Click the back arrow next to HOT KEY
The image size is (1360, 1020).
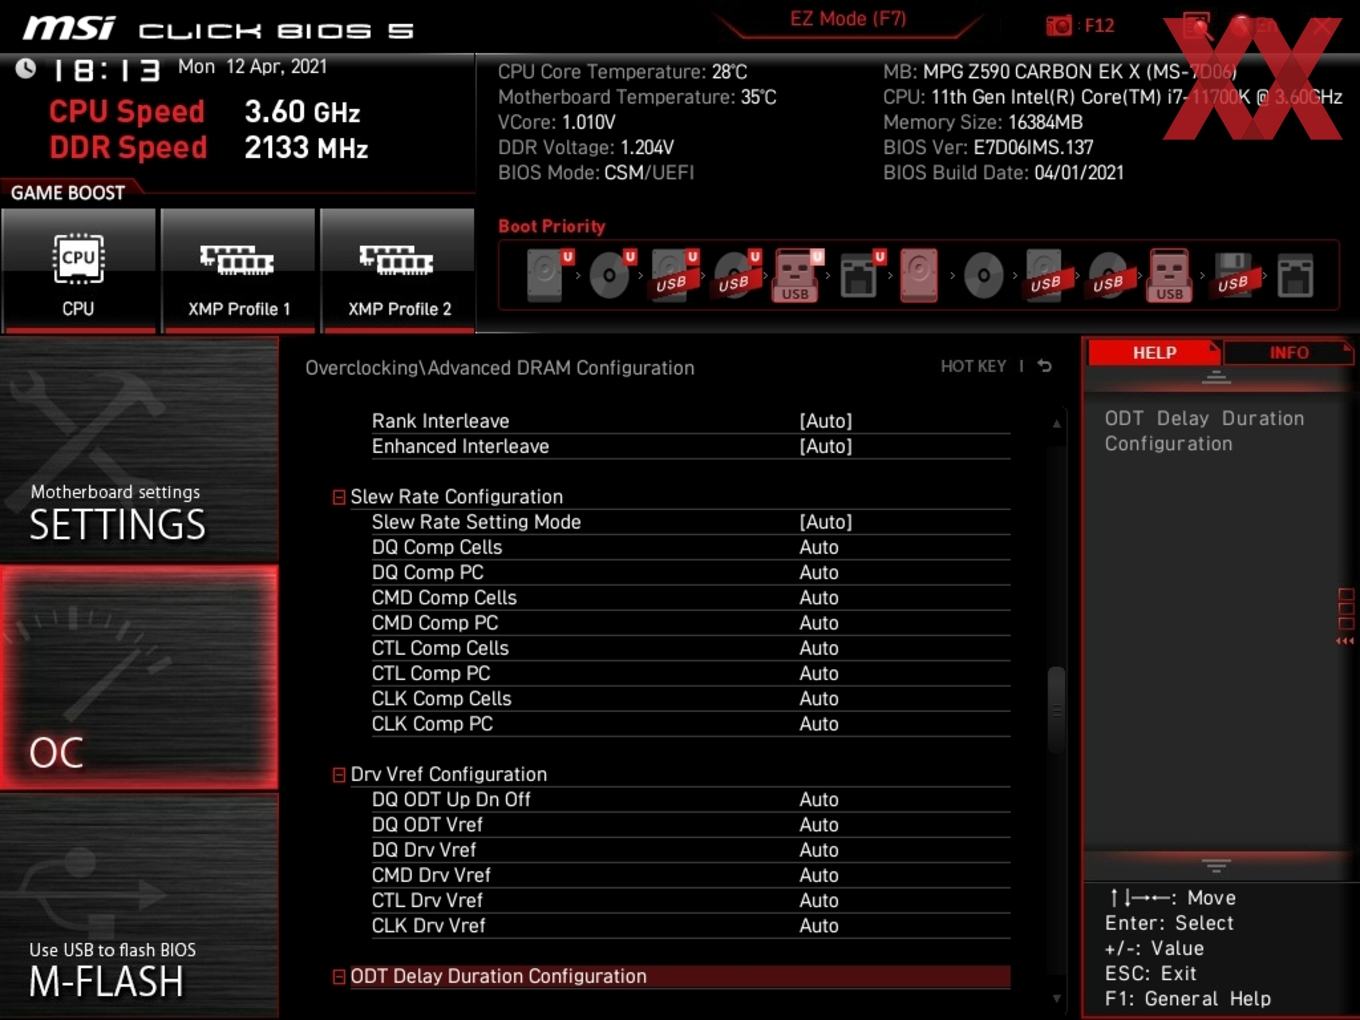tap(1045, 366)
